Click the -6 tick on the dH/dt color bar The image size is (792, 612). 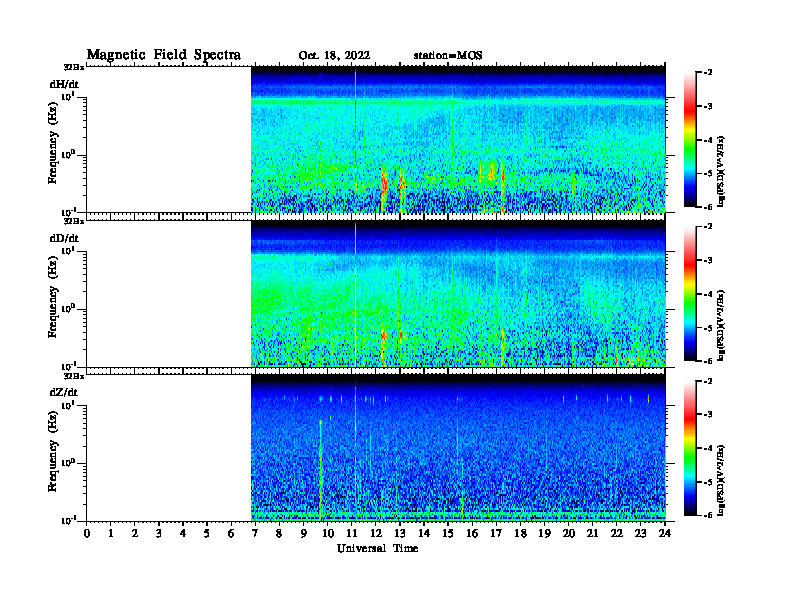[x=707, y=207]
